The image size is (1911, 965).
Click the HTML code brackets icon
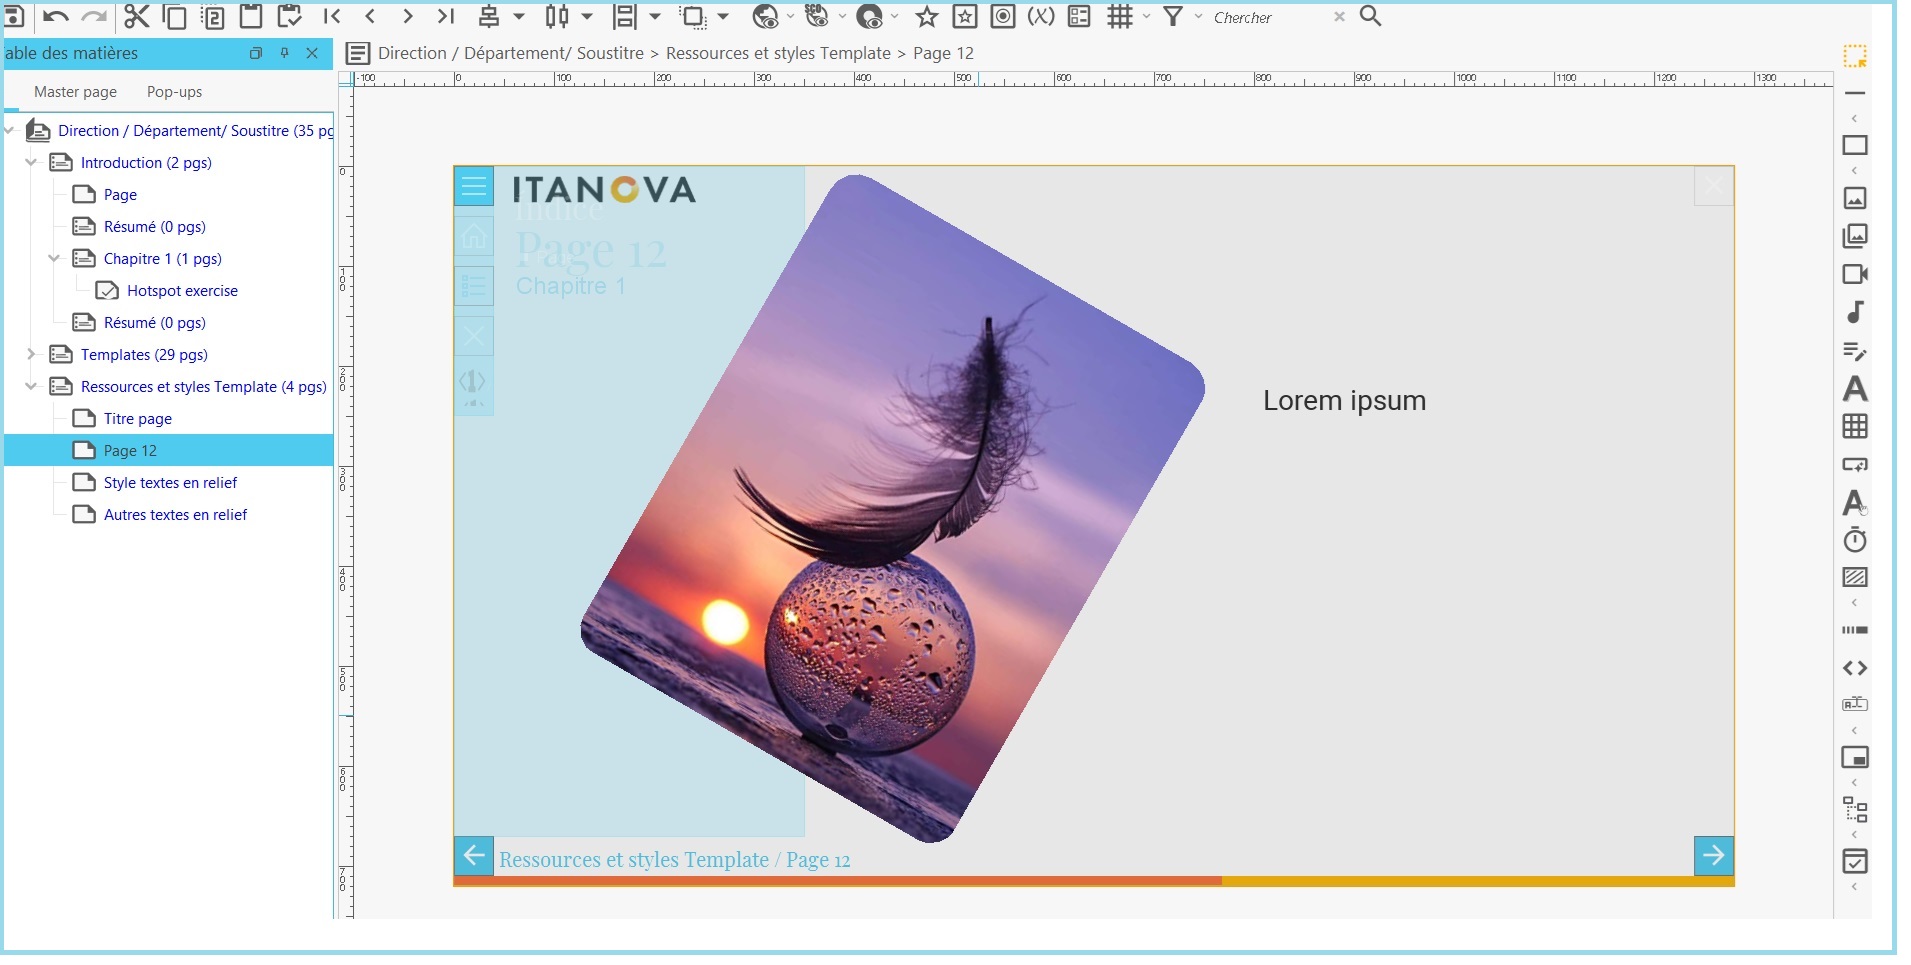tap(1855, 668)
